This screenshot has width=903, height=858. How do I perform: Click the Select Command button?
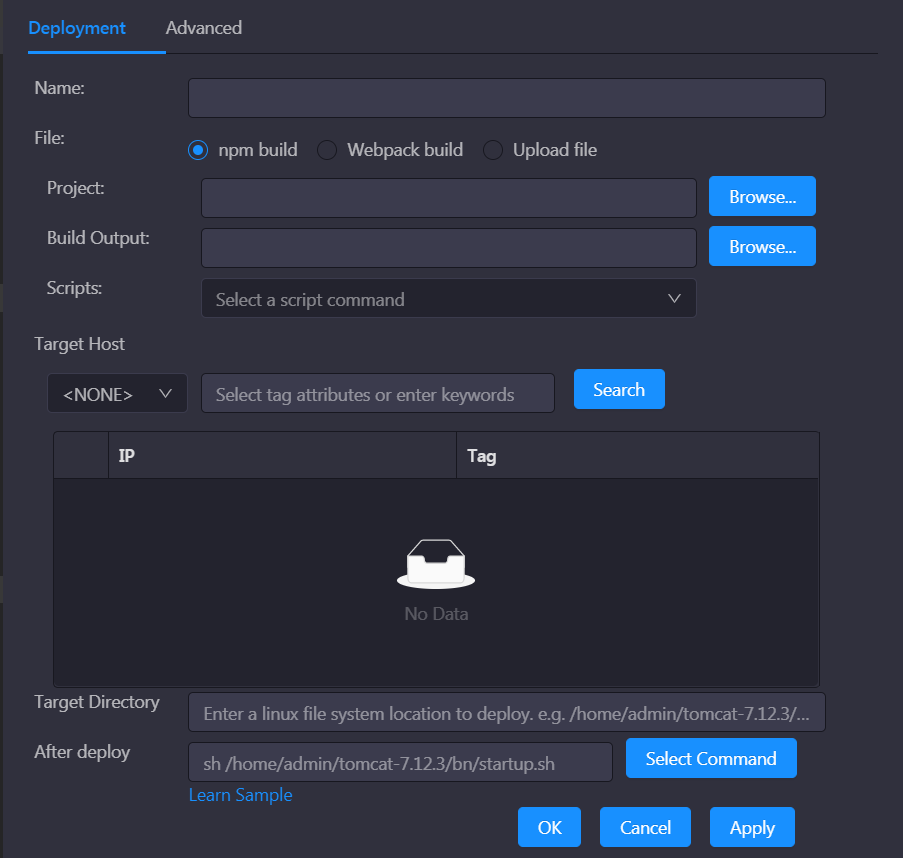tap(711, 759)
